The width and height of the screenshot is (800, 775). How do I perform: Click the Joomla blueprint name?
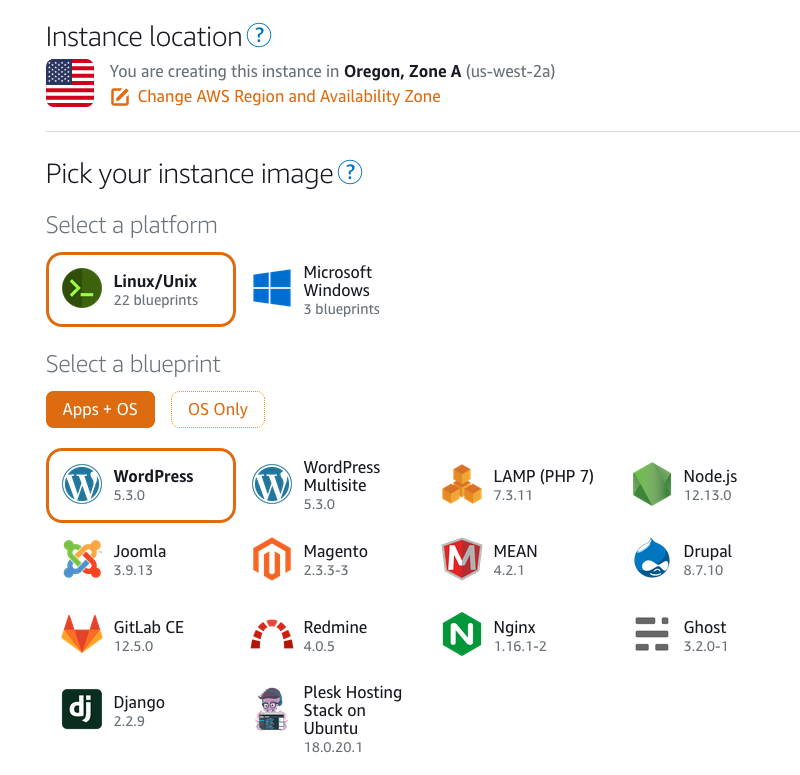(140, 551)
